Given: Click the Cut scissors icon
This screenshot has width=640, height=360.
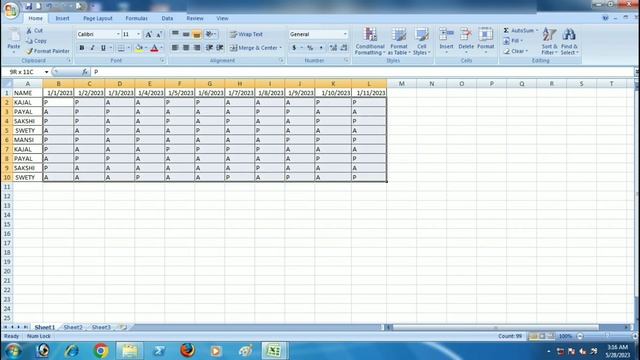Looking at the screenshot, I should (x=29, y=31).
